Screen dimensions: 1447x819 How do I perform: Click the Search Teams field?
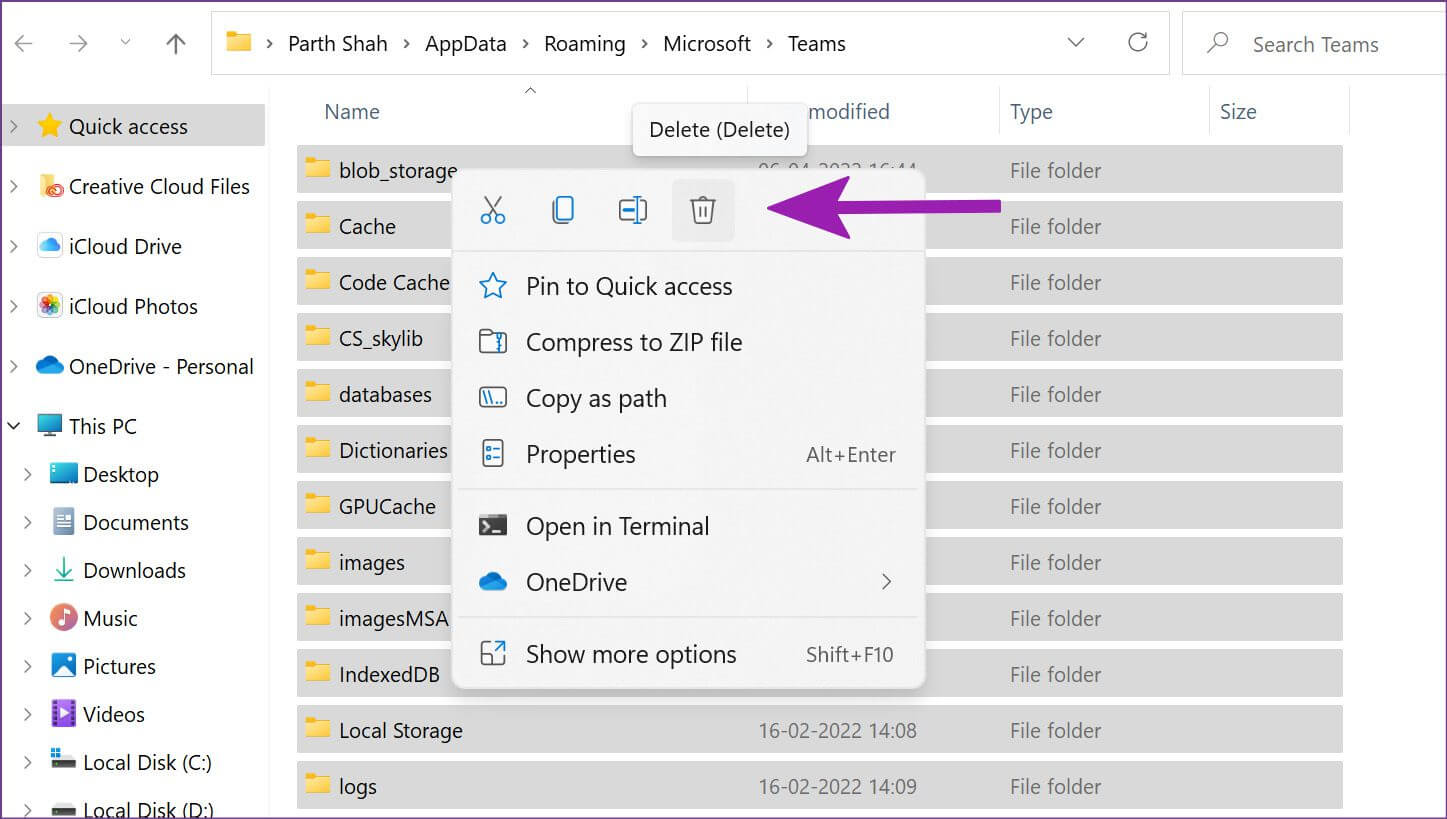click(x=1314, y=43)
